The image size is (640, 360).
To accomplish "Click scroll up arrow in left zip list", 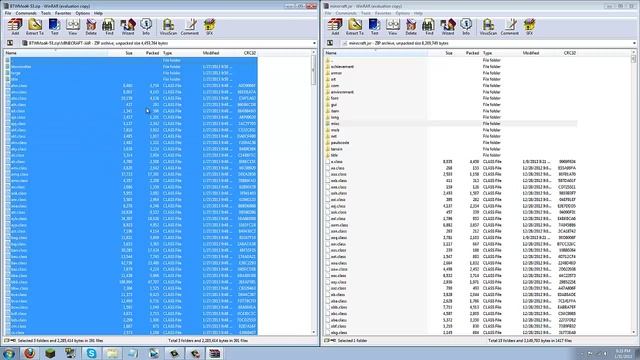I will coord(313,53).
